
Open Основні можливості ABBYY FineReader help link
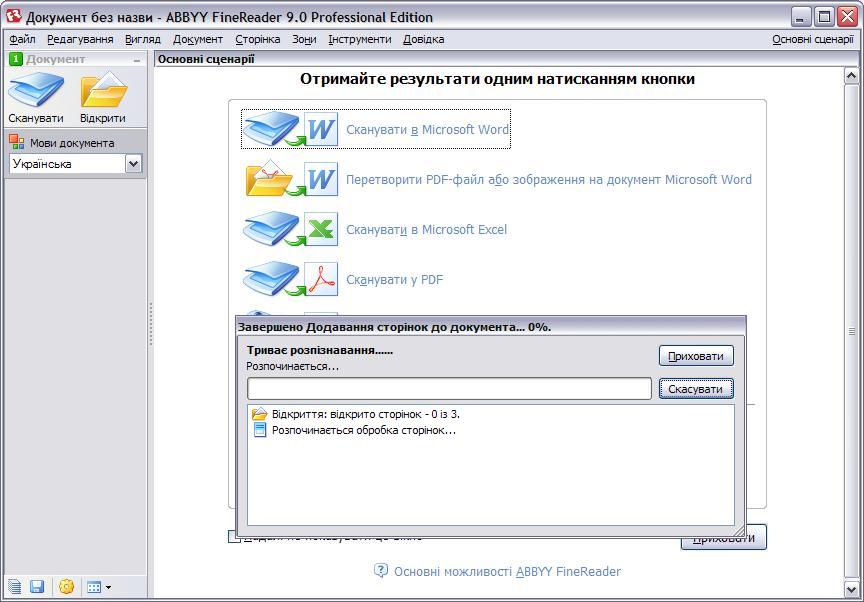[x=507, y=572]
